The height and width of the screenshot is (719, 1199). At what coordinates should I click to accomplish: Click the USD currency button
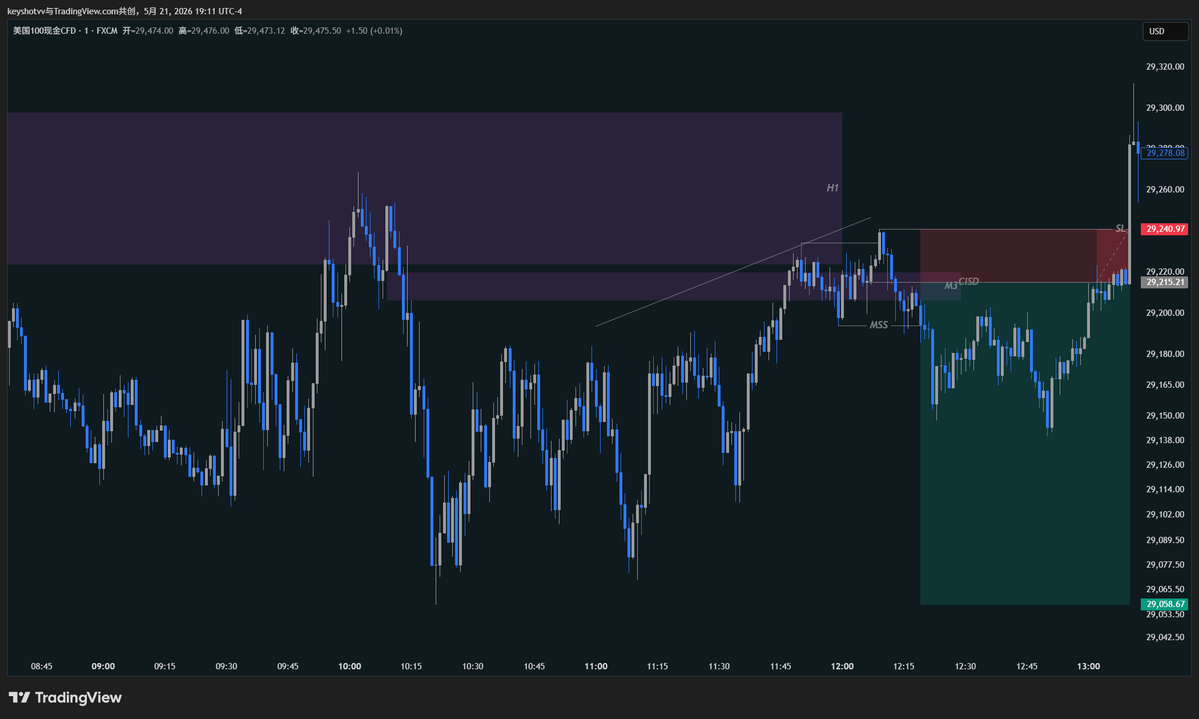point(1165,31)
